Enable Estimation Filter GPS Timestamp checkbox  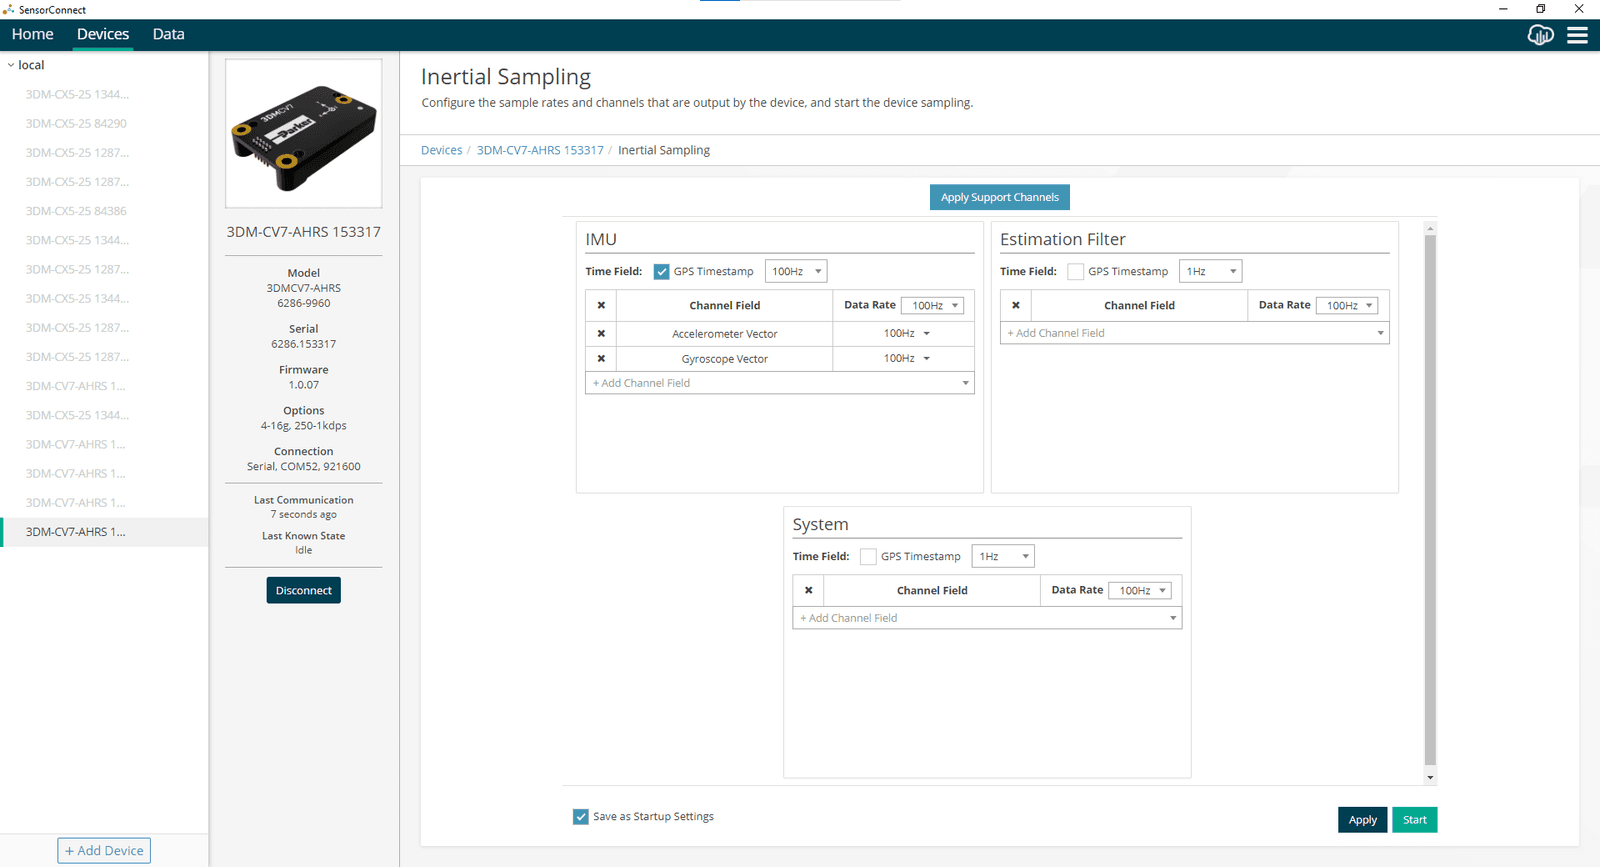coord(1076,272)
